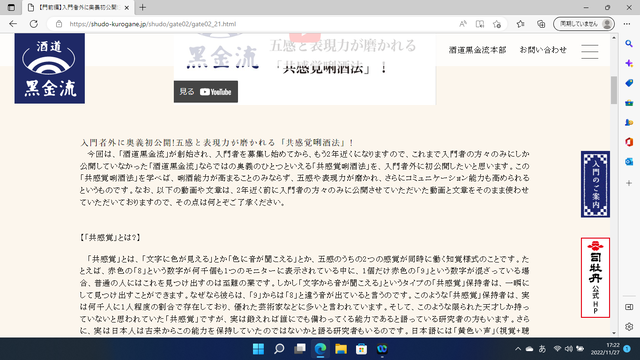Open the hamburger menu on the website
This screenshot has width=640, height=360.
click(x=590, y=51)
